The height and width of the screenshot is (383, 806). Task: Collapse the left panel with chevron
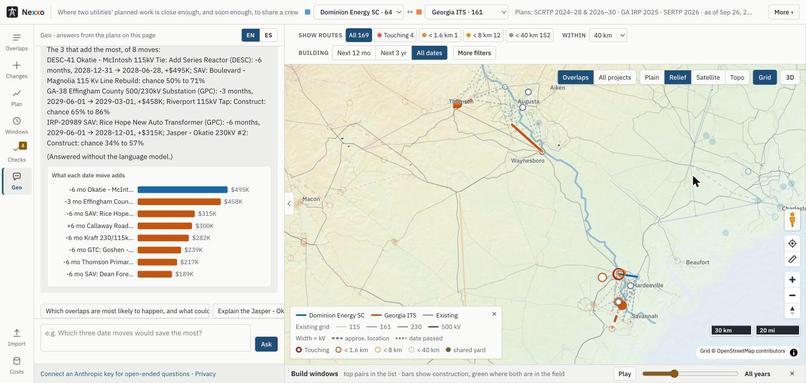tap(289, 204)
